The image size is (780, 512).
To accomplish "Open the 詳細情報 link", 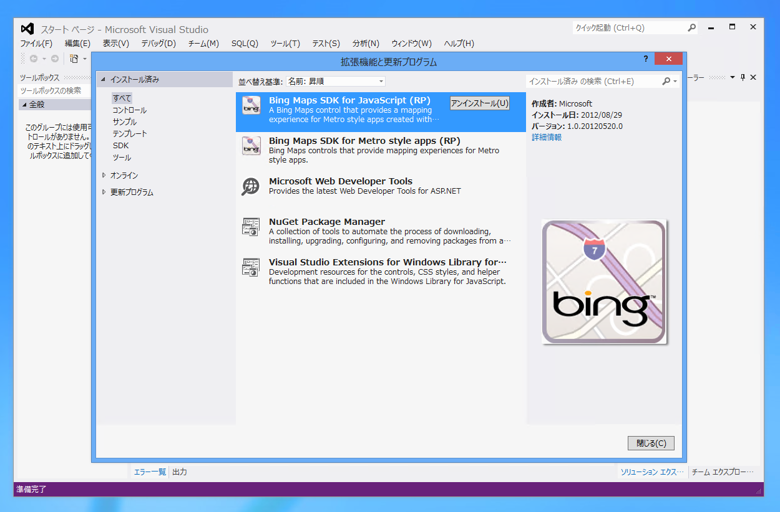I will coord(547,137).
